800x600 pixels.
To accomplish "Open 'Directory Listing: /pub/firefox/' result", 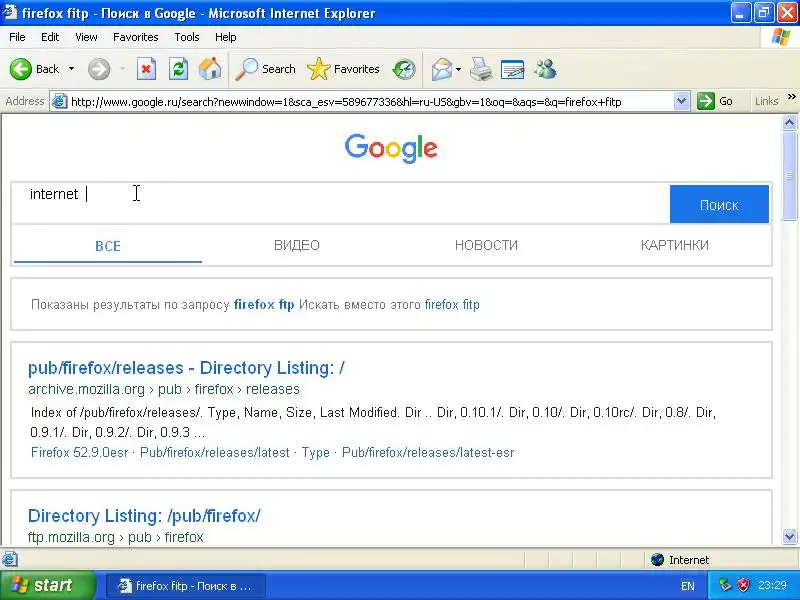I will 144,515.
